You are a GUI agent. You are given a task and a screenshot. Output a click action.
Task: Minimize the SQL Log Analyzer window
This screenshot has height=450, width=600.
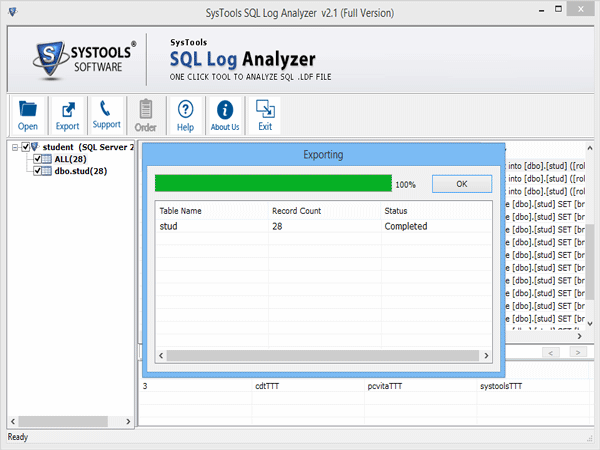[541, 10]
